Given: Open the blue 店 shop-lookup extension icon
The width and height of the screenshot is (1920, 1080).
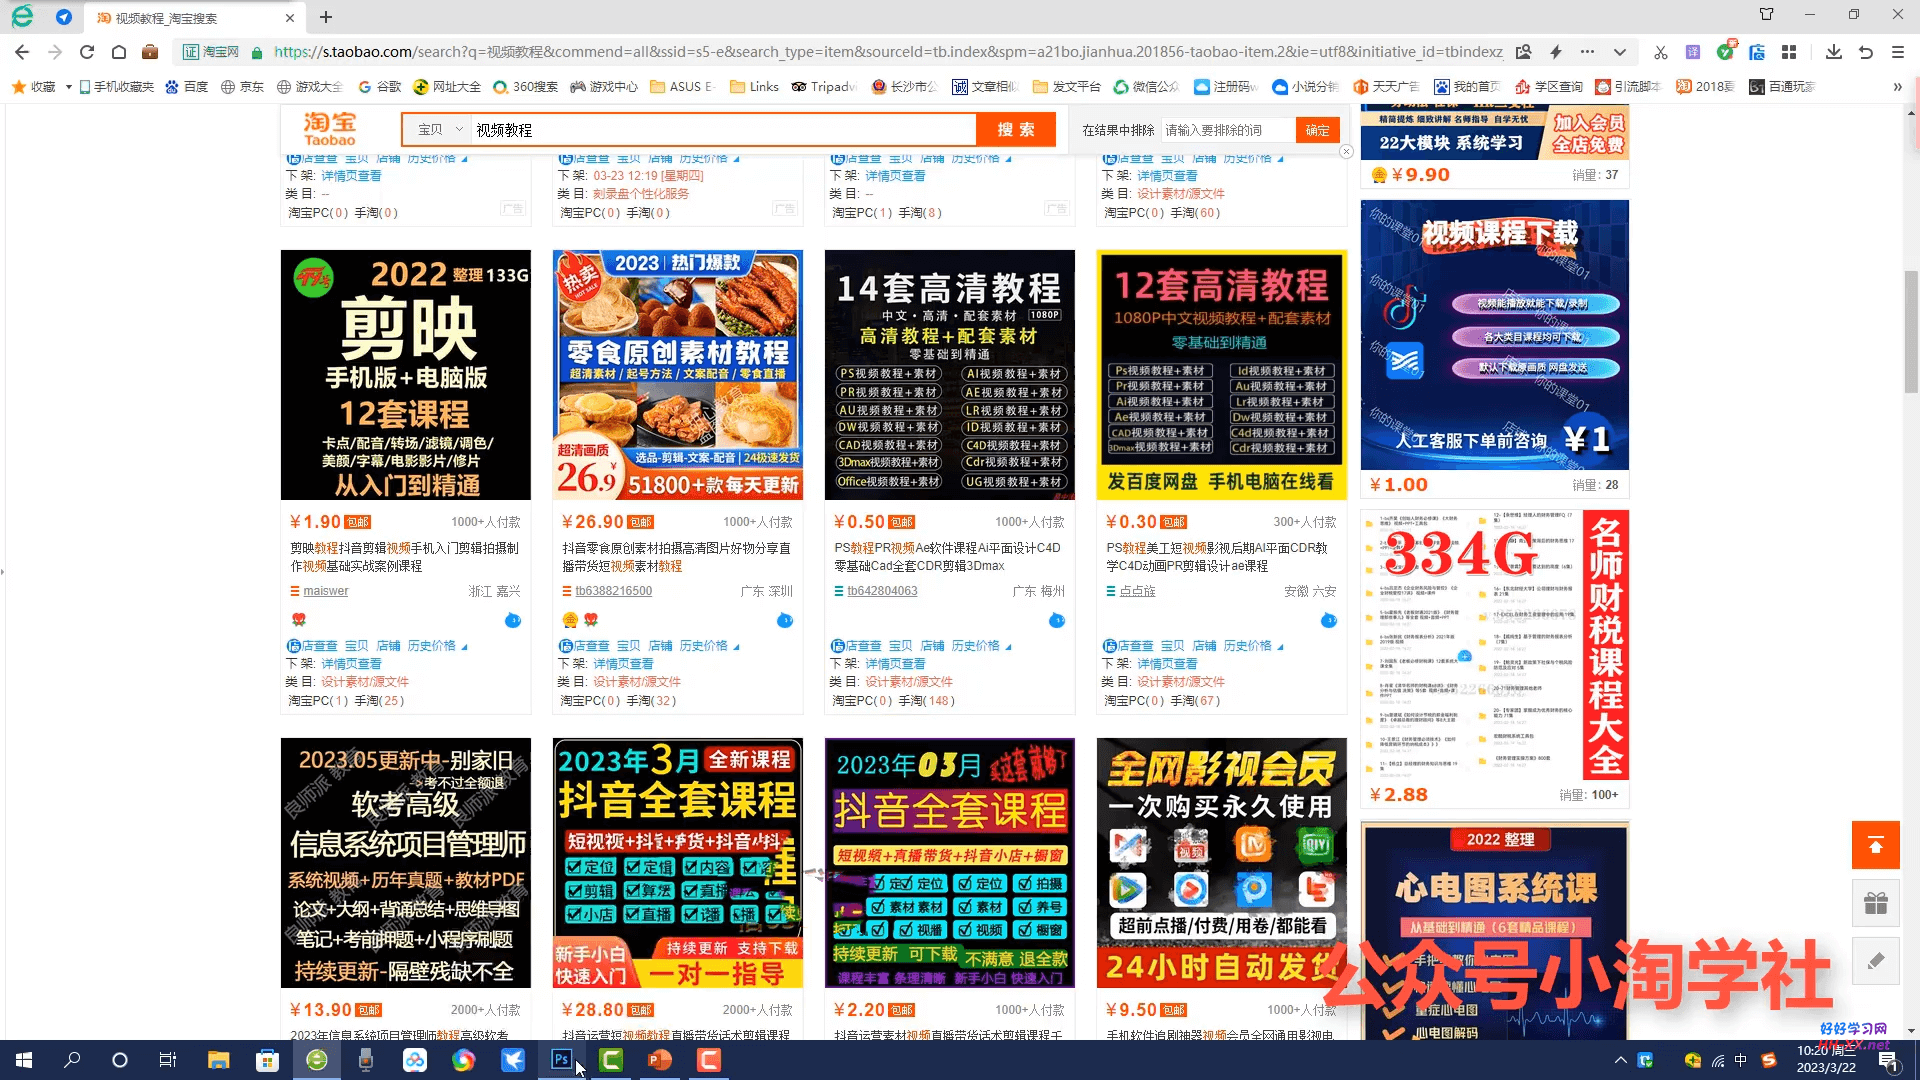Looking at the screenshot, I should pyautogui.click(x=1757, y=52).
